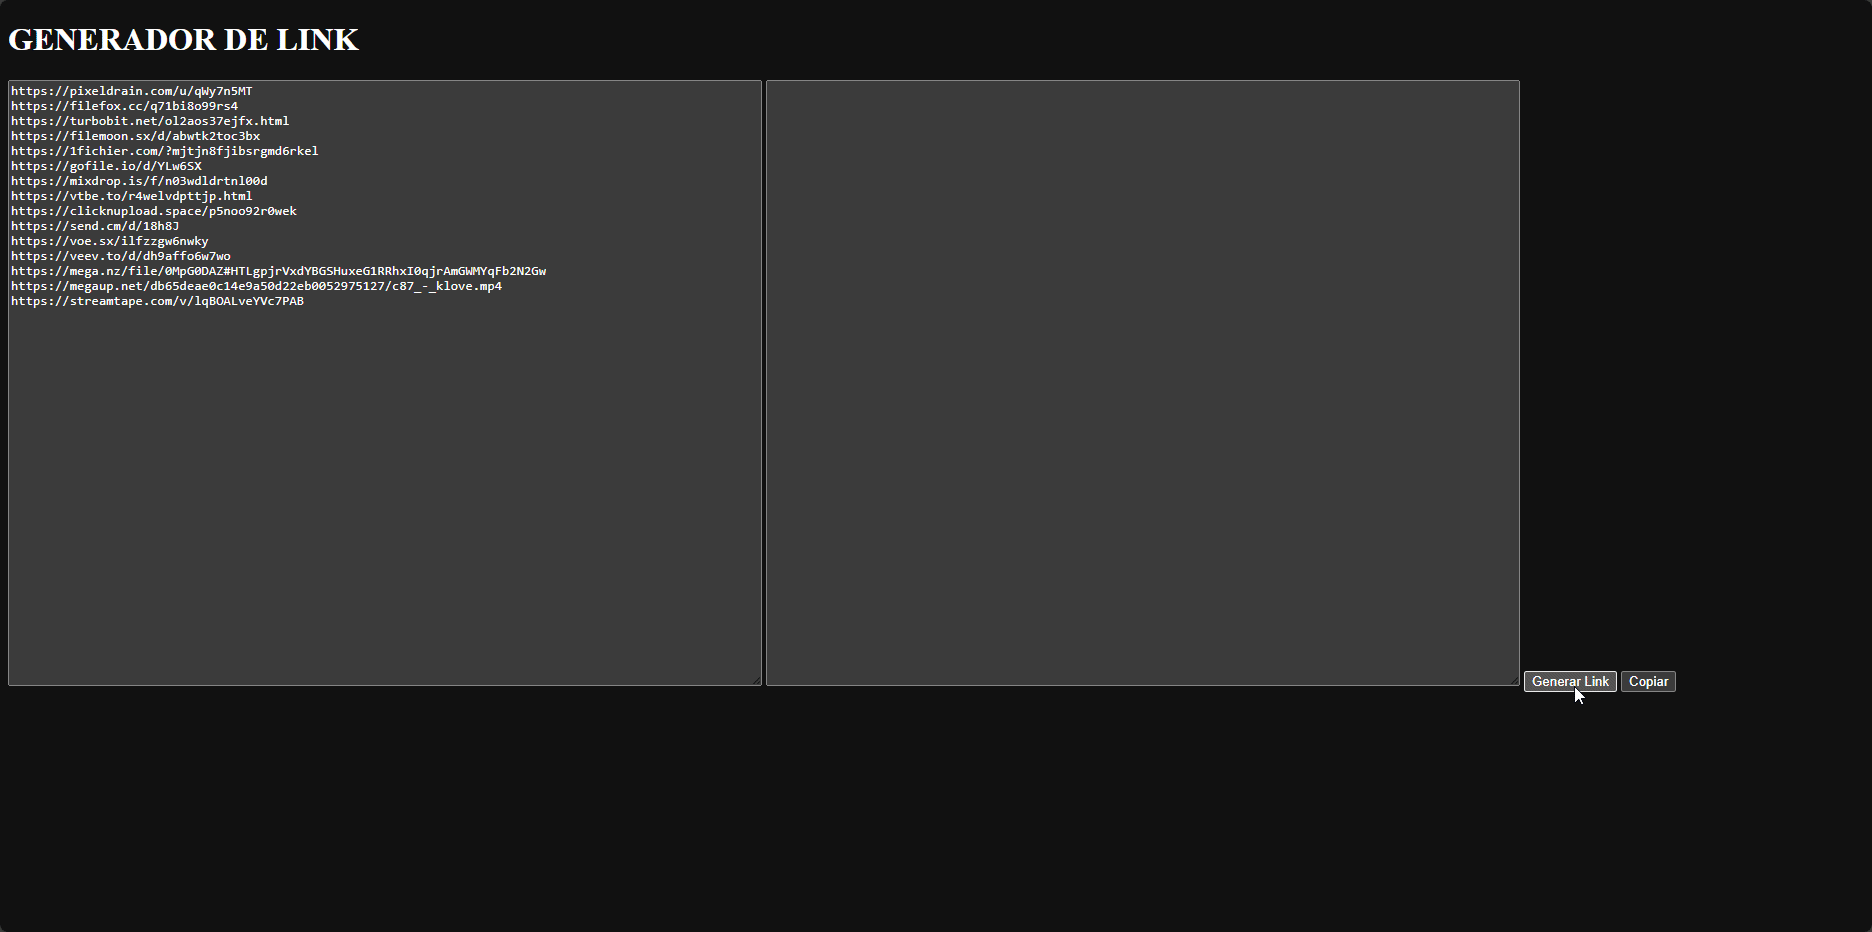Place cursor on the pixeldrain.com URL line
The height and width of the screenshot is (932, 1872).
[131, 91]
